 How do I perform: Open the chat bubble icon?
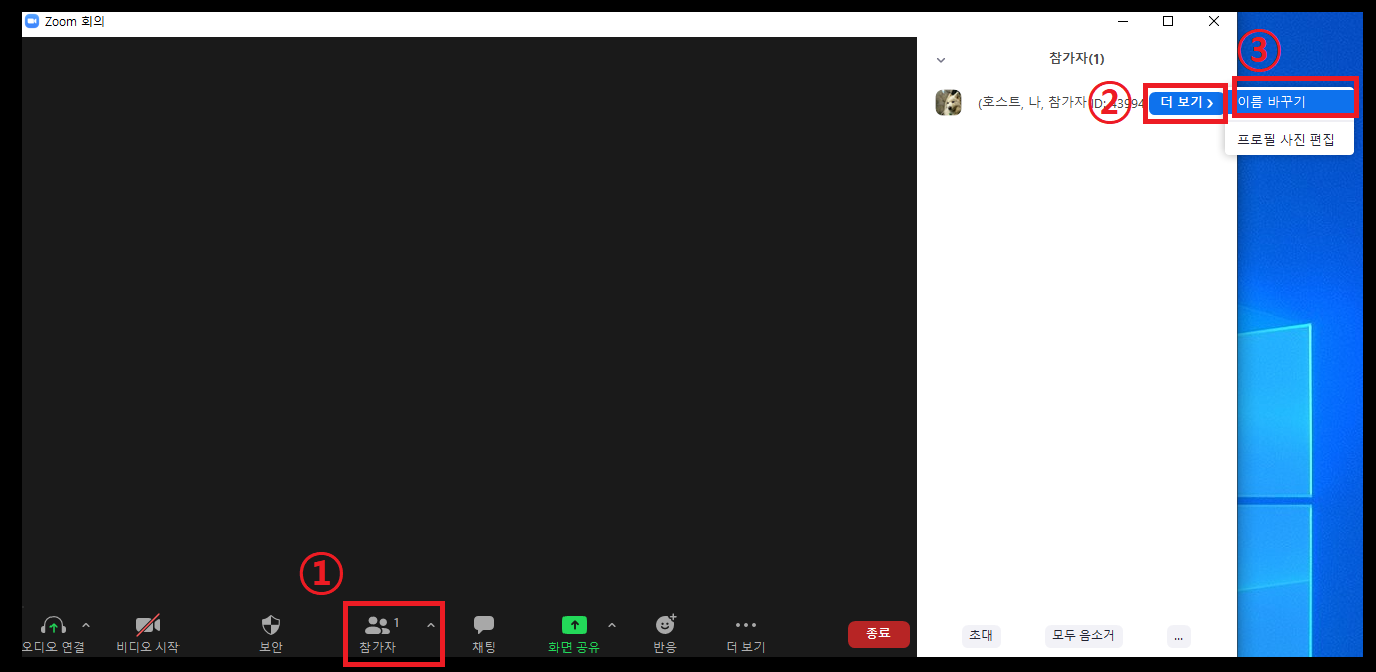click(484, 625)
